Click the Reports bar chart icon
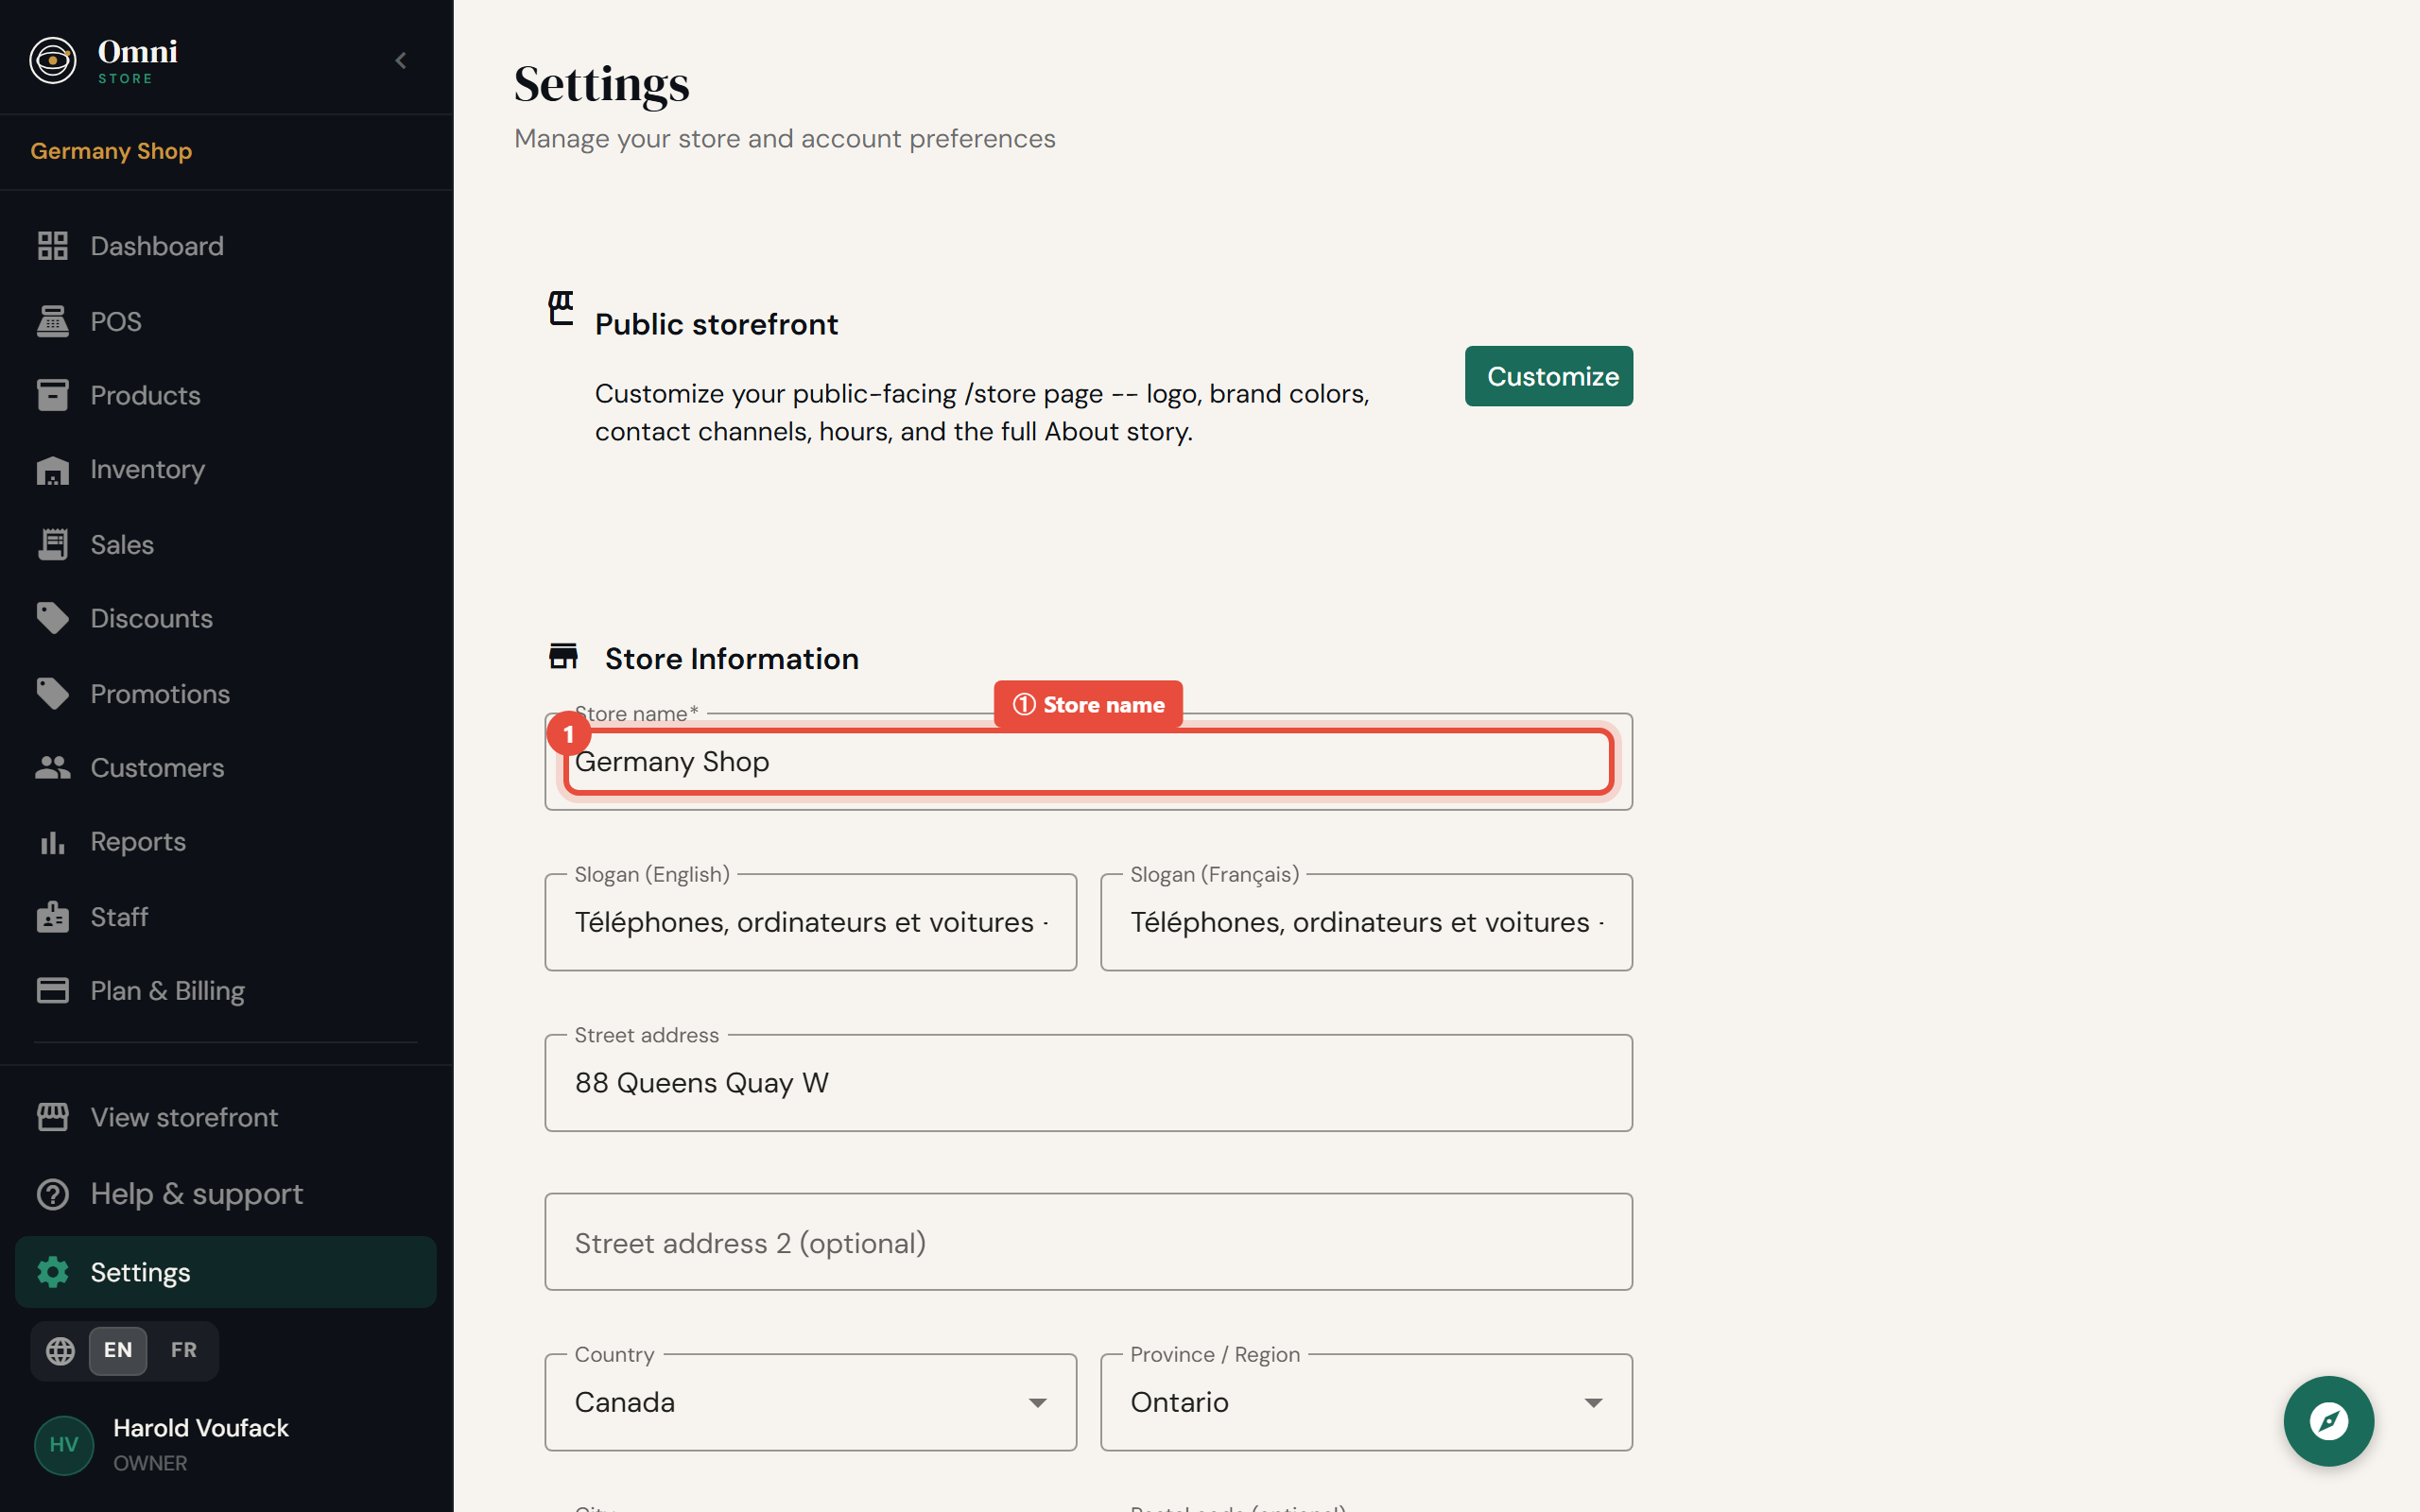This screenshot has width=2420, height=1512. 53,842
